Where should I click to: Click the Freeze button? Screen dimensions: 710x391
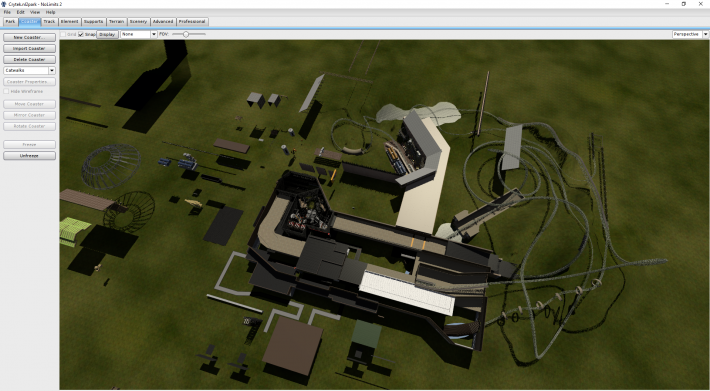tap(29, 144)
